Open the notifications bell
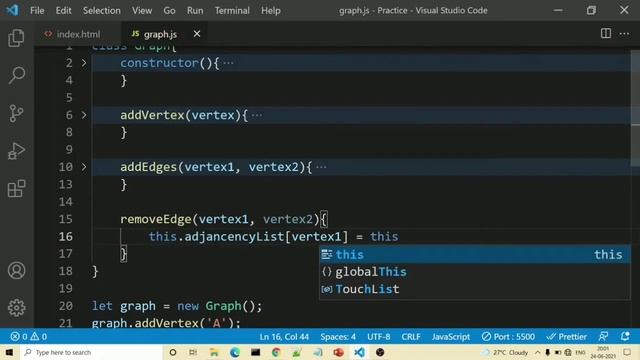Screen dimensions: 640x360 pos(624,336)
